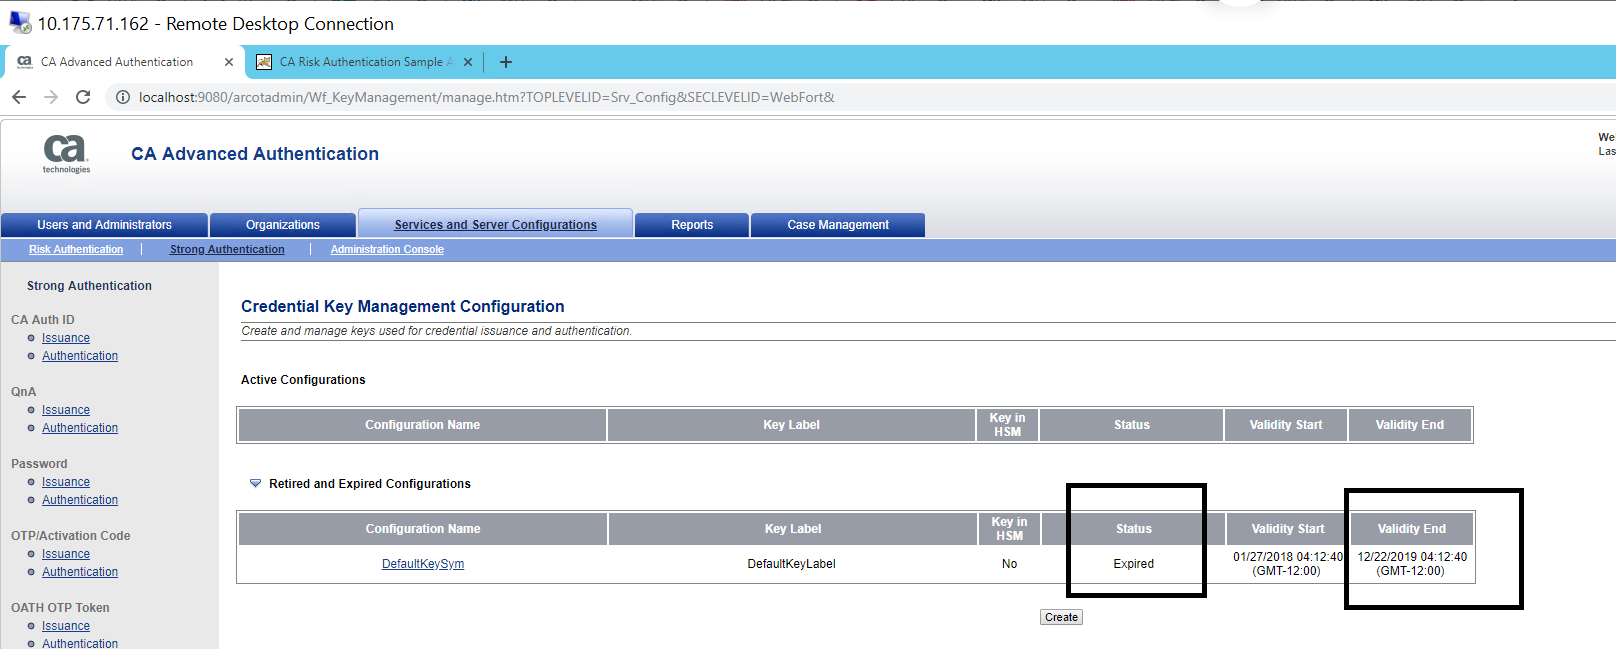Viewport: 1616px width, 649px height.
Task: Open the Organizations tab
Action: pos(283,225)
